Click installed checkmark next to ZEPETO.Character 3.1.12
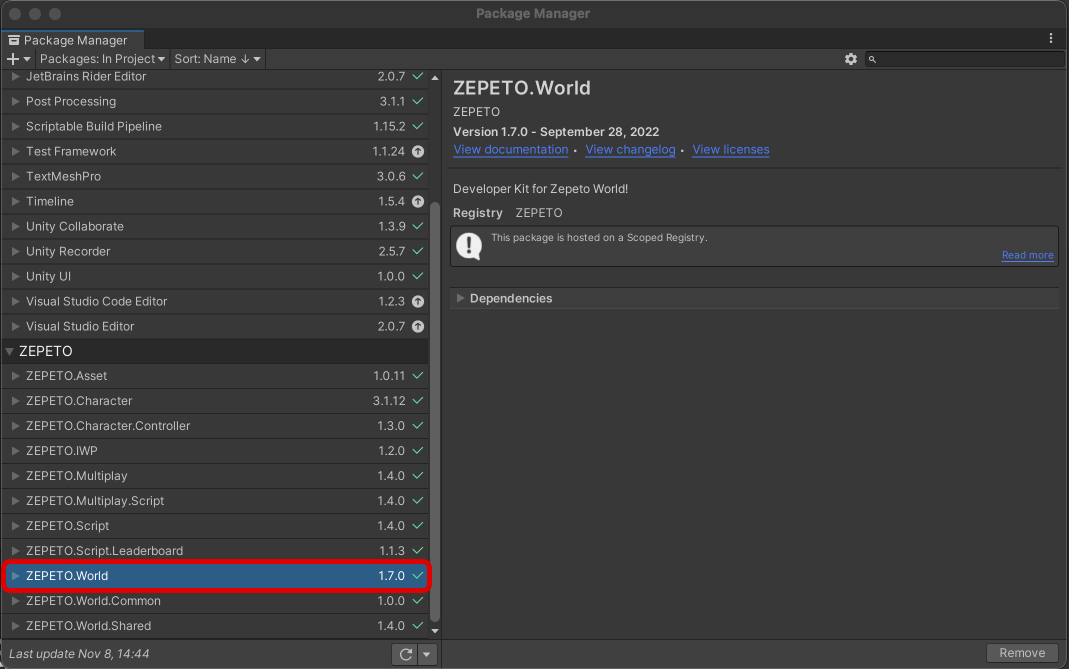 [x=418, y=401]
